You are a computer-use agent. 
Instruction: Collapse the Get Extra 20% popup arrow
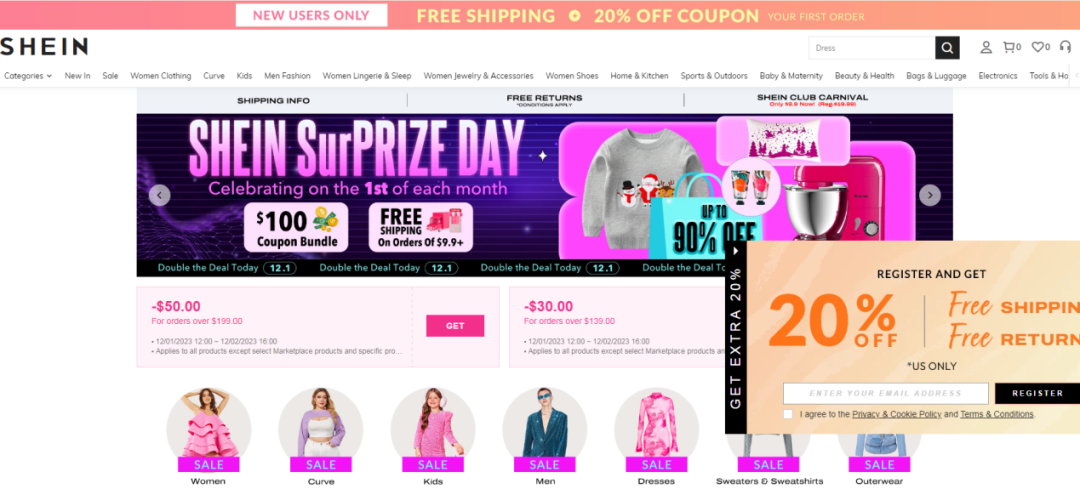pyautogui.click(x=736, y=251)
